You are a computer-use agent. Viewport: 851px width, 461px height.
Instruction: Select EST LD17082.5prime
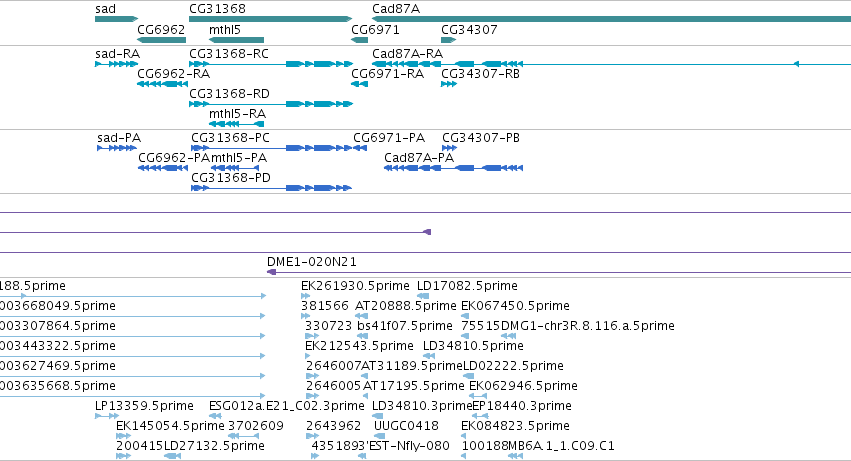coord(467,286)
